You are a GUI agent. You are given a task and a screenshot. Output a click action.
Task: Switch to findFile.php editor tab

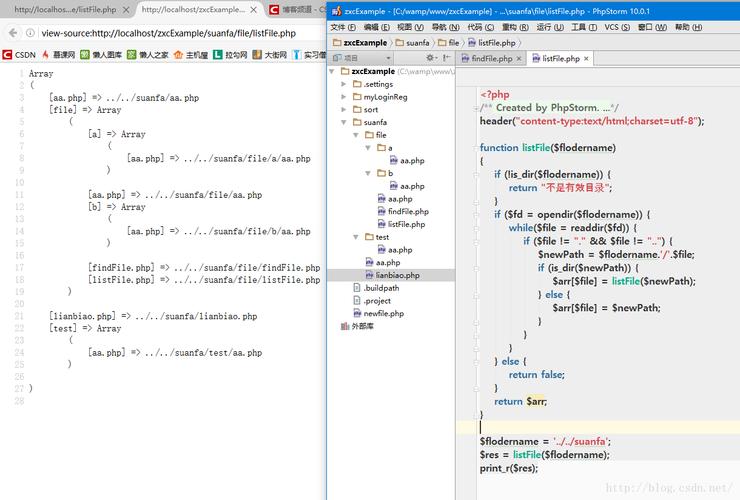tap(487, 59)
